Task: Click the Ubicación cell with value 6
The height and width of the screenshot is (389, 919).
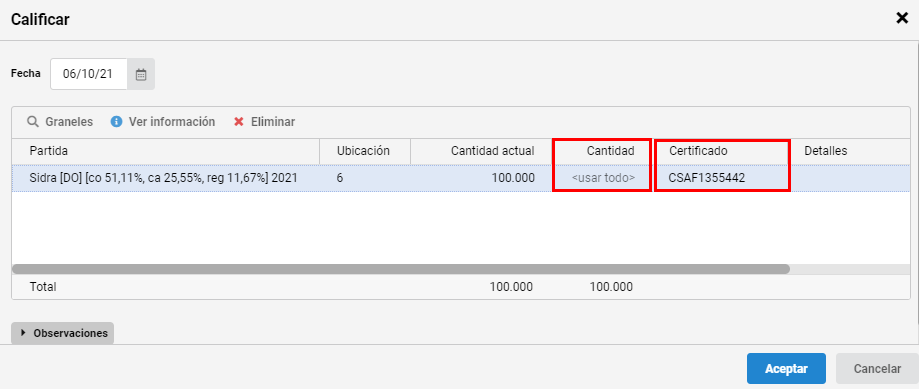Action: 365,178
